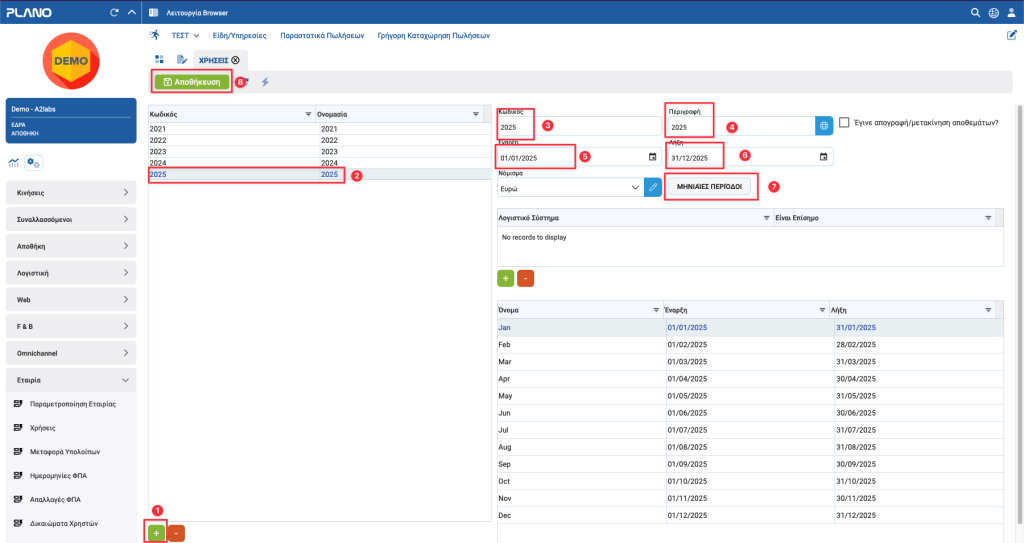Viewport: 1024px width, 543px height.
Task: Select the 2023 row in the years list
Action: click(319, 152)
